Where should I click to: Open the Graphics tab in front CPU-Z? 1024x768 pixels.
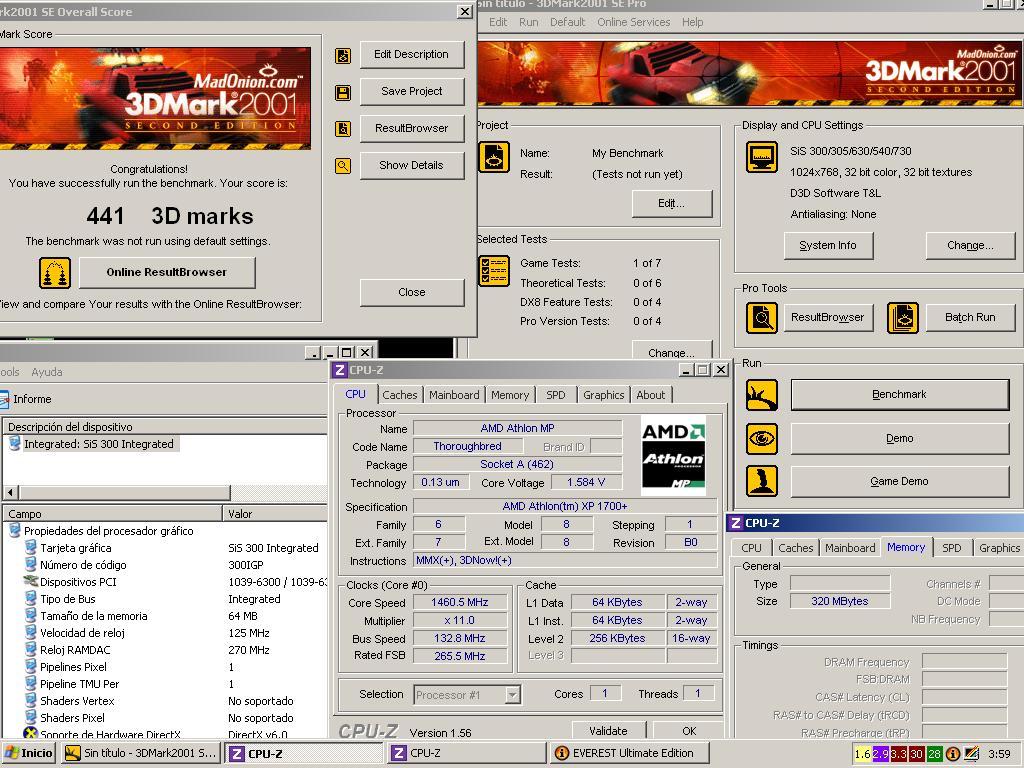coord(603,395)
